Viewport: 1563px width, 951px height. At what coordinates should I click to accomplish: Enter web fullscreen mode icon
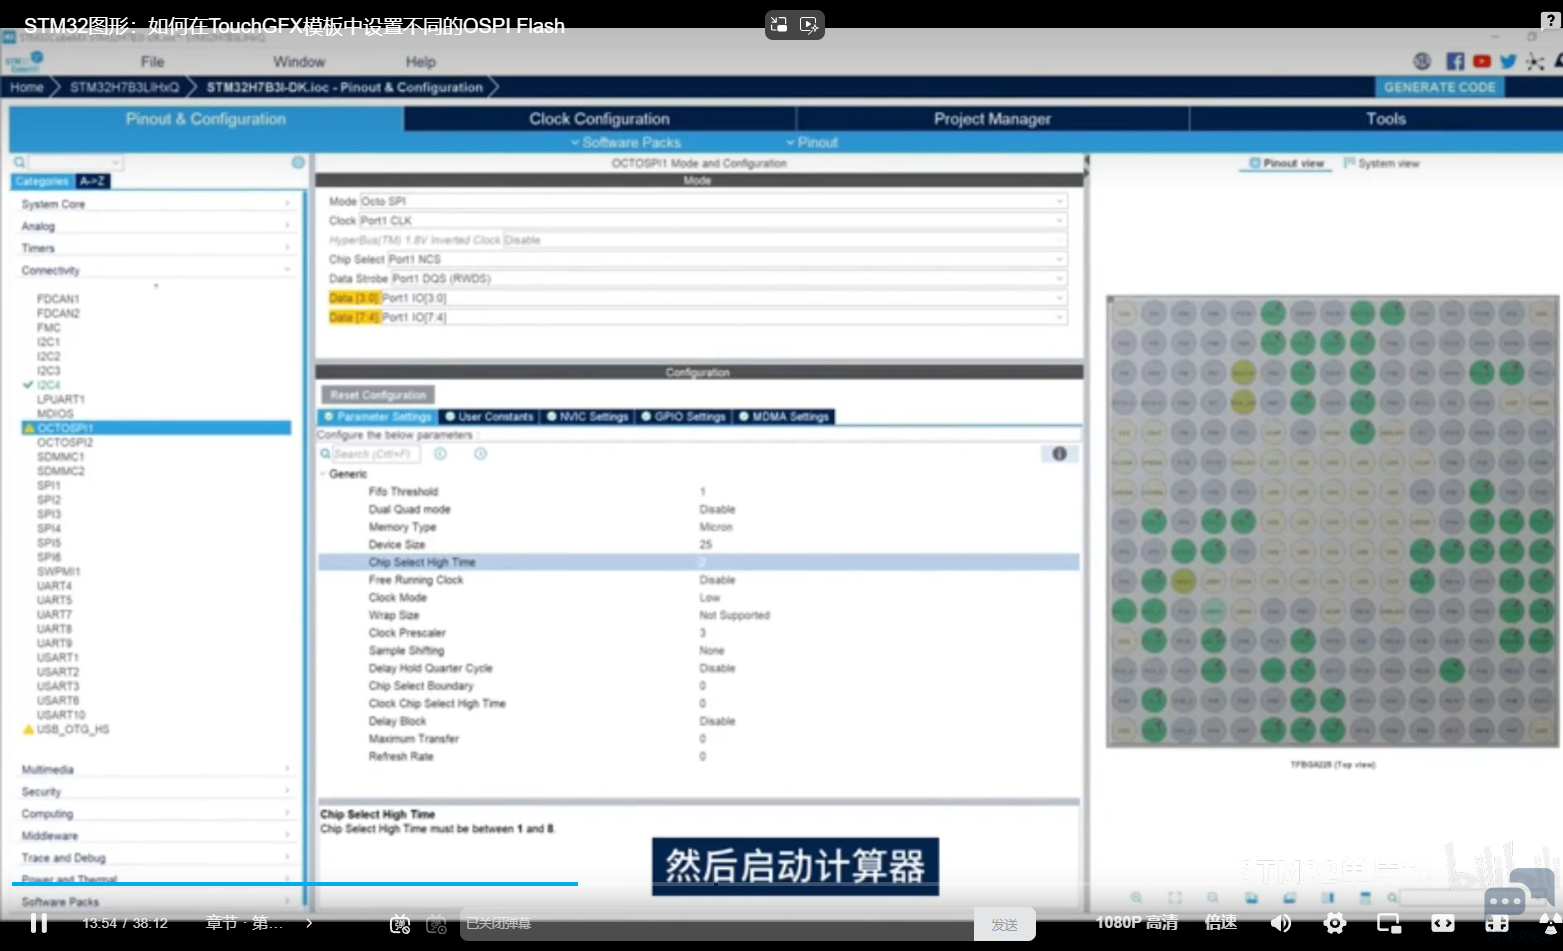(1497, 923)
